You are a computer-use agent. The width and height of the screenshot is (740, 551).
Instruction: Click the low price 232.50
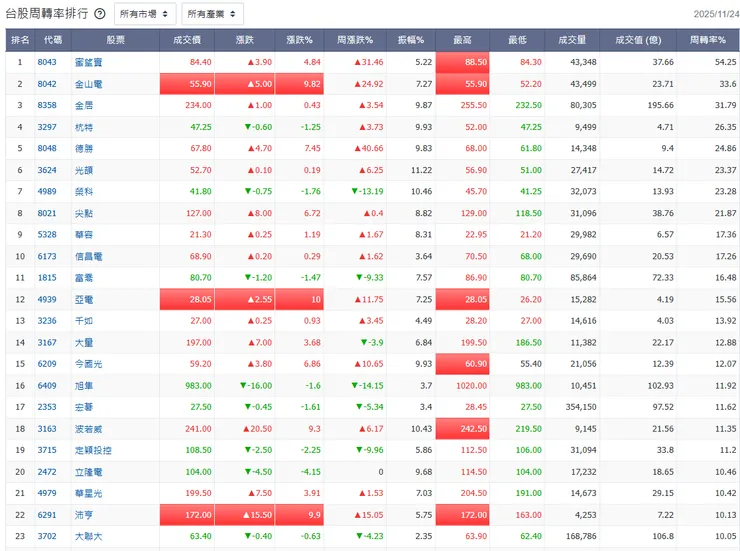click(x=529, y=105)
